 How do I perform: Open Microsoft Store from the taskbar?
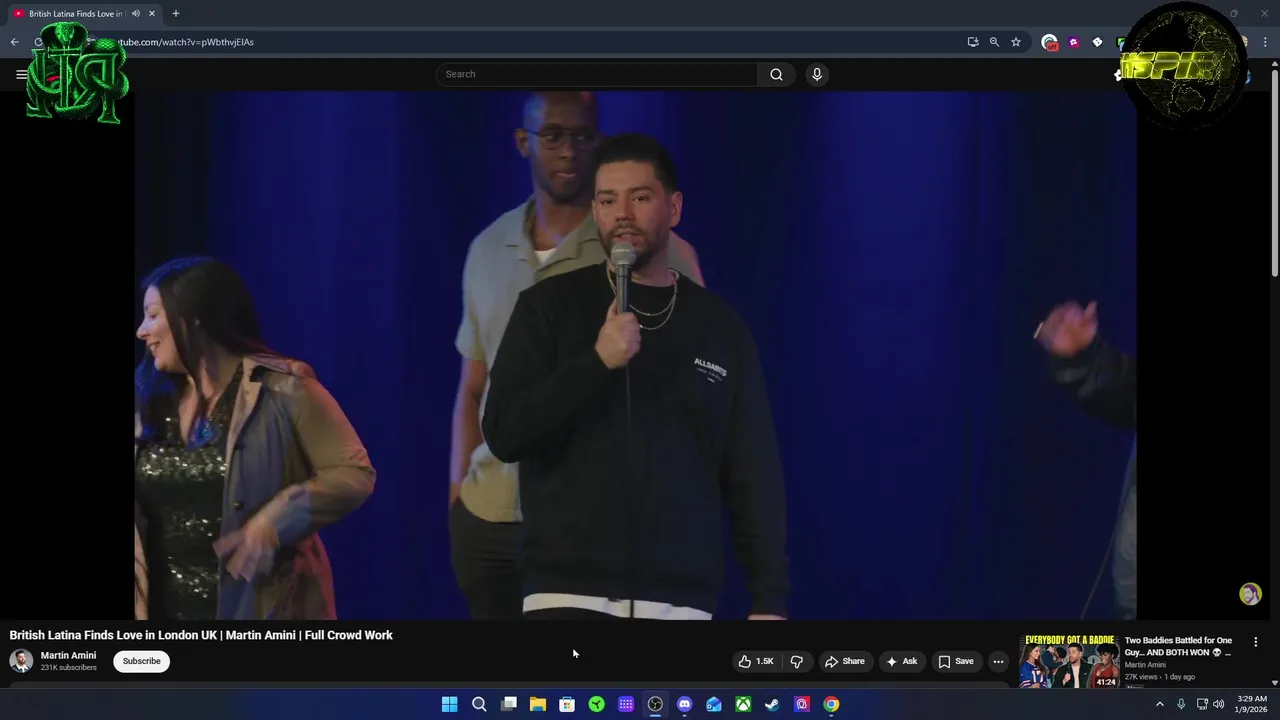point(567,704)
